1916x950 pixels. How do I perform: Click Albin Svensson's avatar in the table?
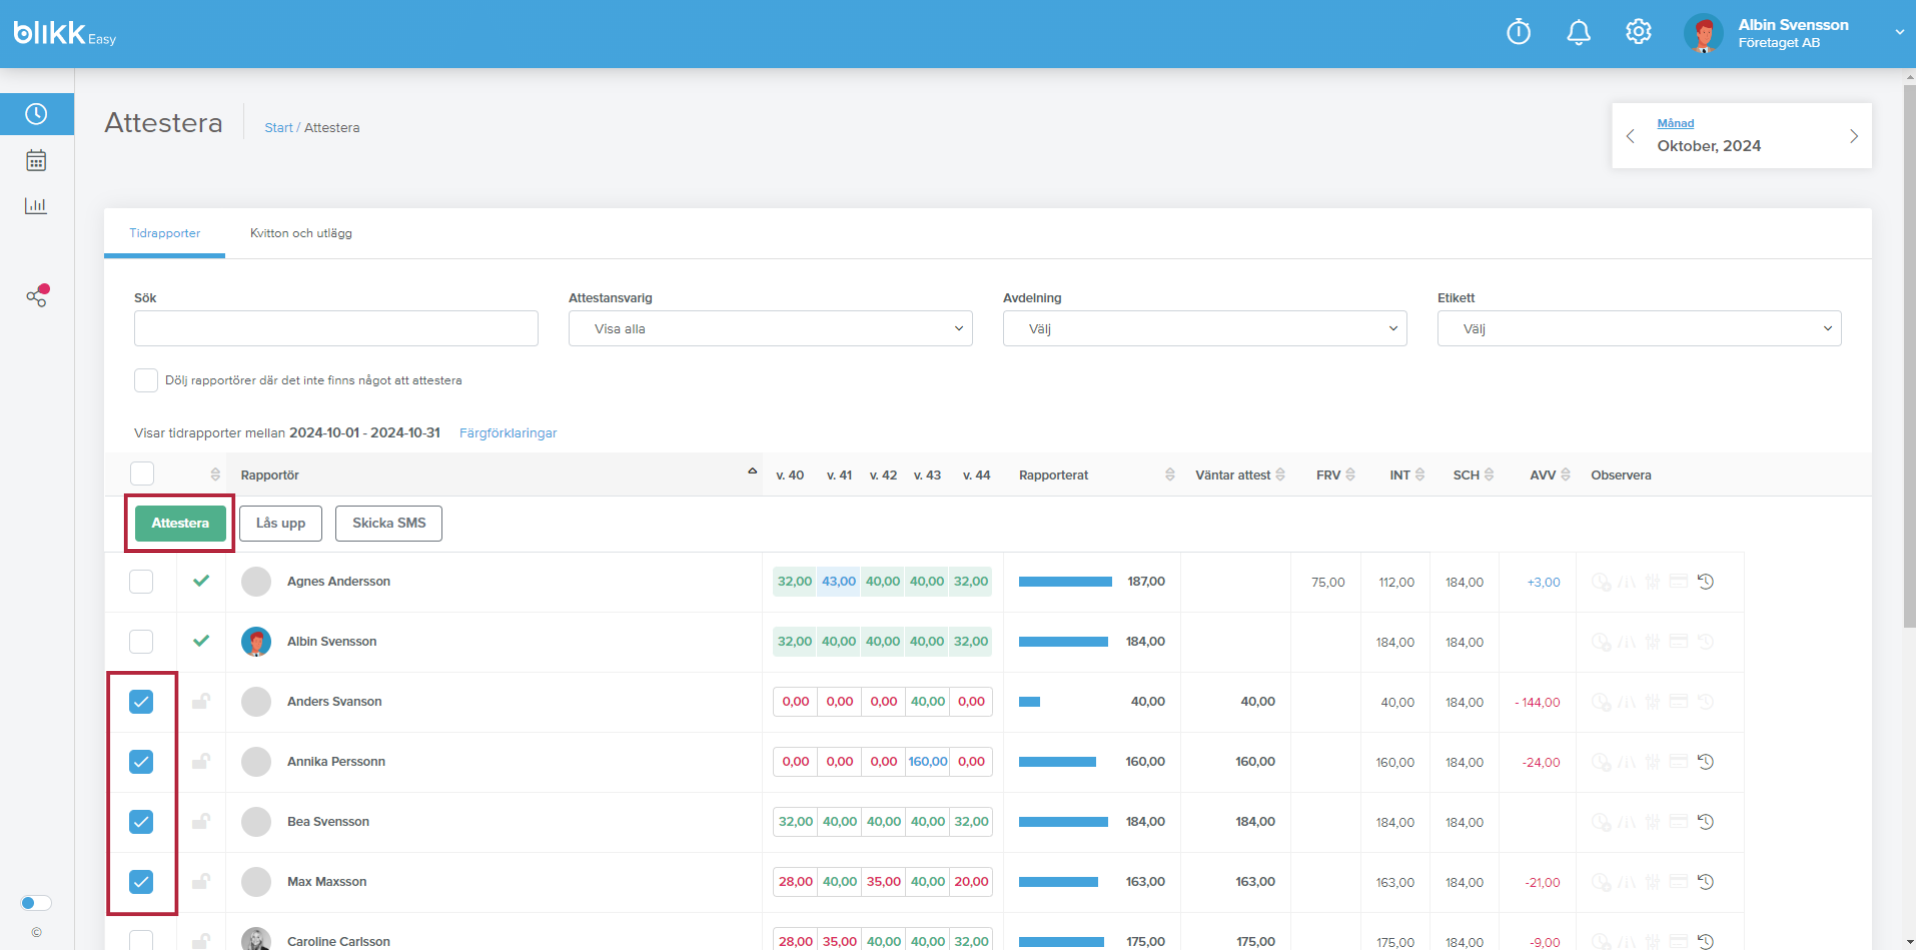(x=256, y=641)
